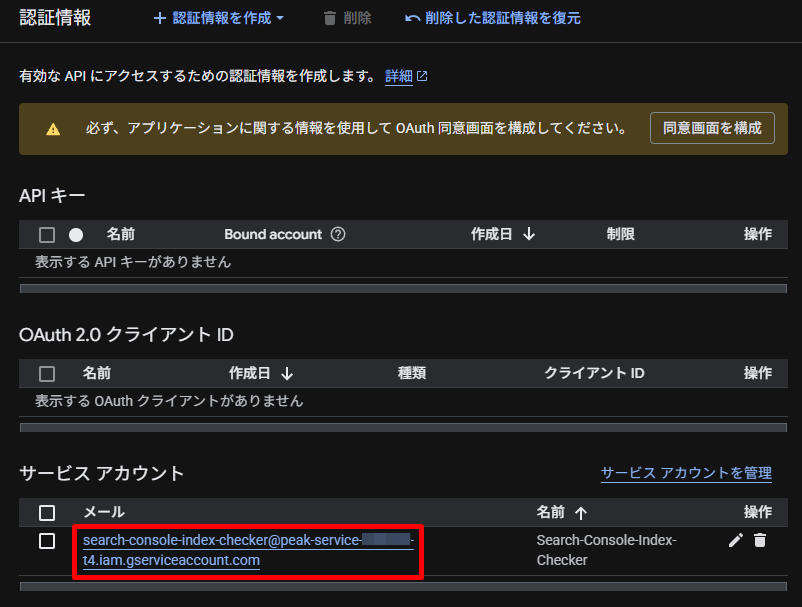Click the up arrow beside service account 名前
Screen dimensions: 802x607
(x=580, y=513)
